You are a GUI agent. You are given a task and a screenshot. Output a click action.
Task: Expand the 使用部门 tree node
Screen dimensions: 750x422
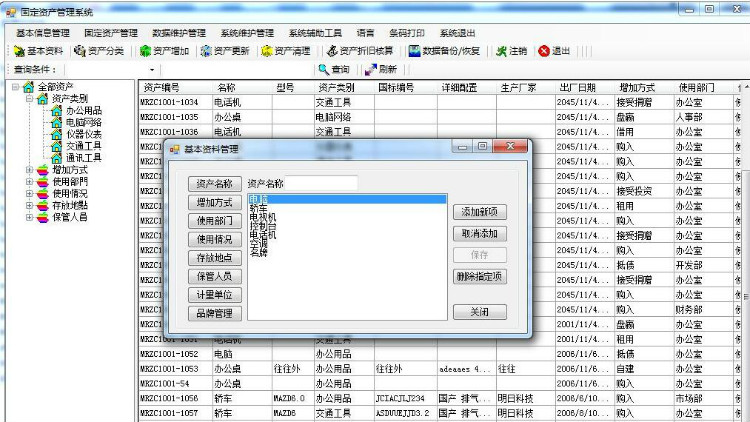[x=29, y=182]
